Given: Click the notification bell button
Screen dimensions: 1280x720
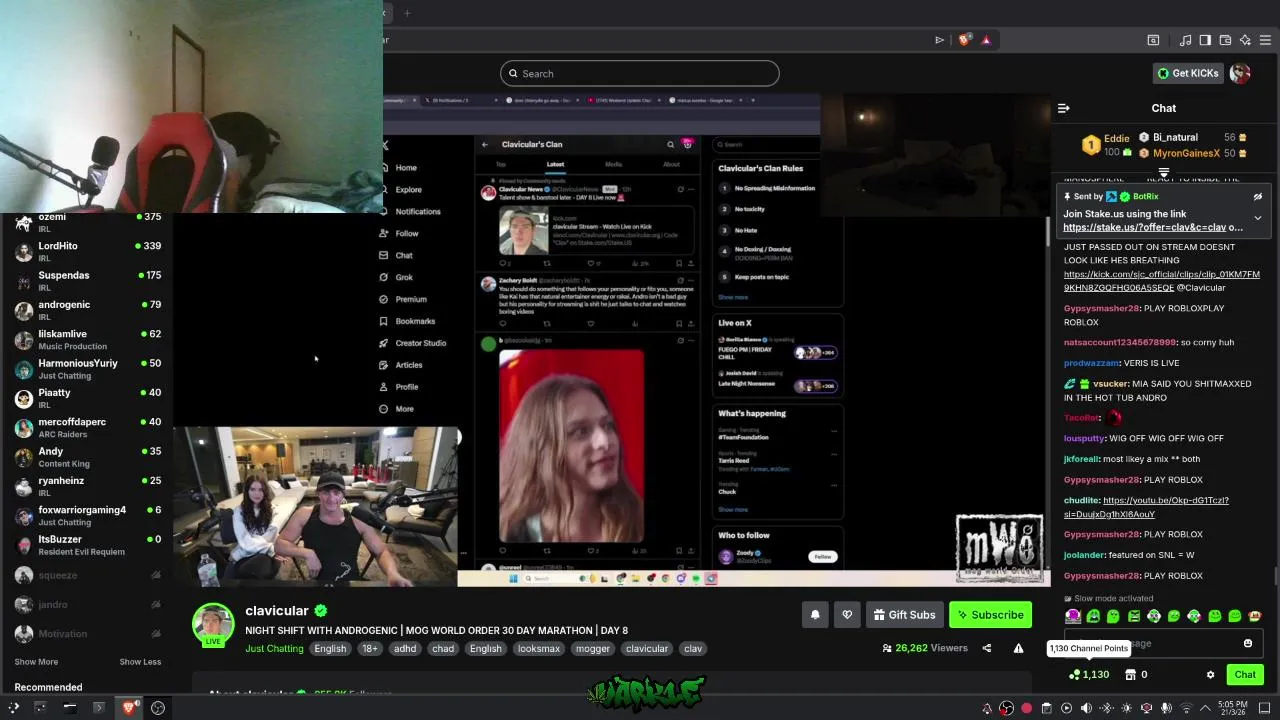Looking at the screenshot, I should click(815, 615).
